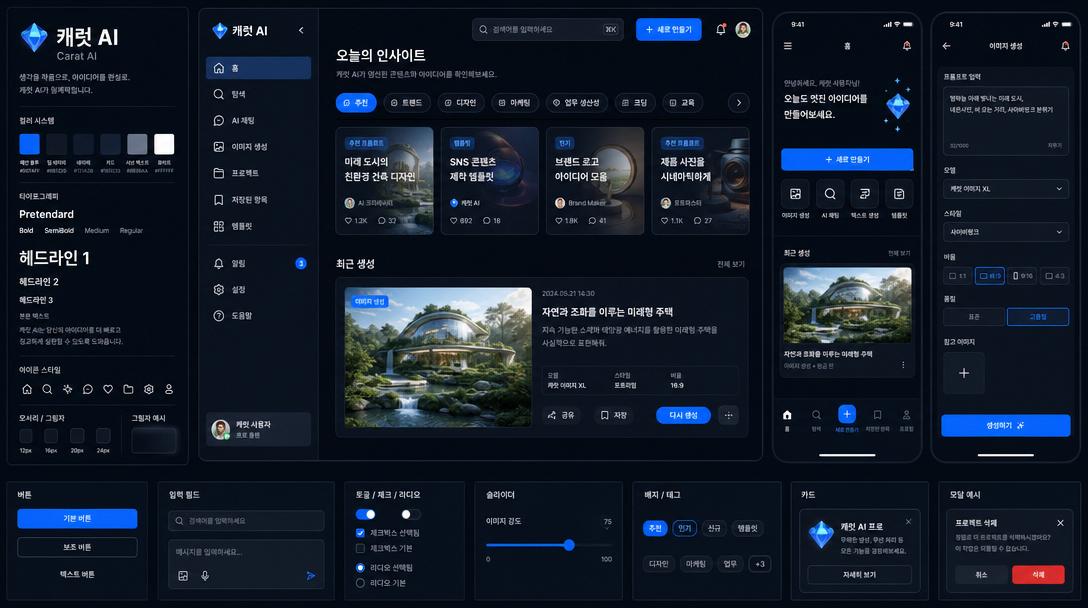
Task: Open 프로젝트 folder in desktop sidebar
Action: 258,173
